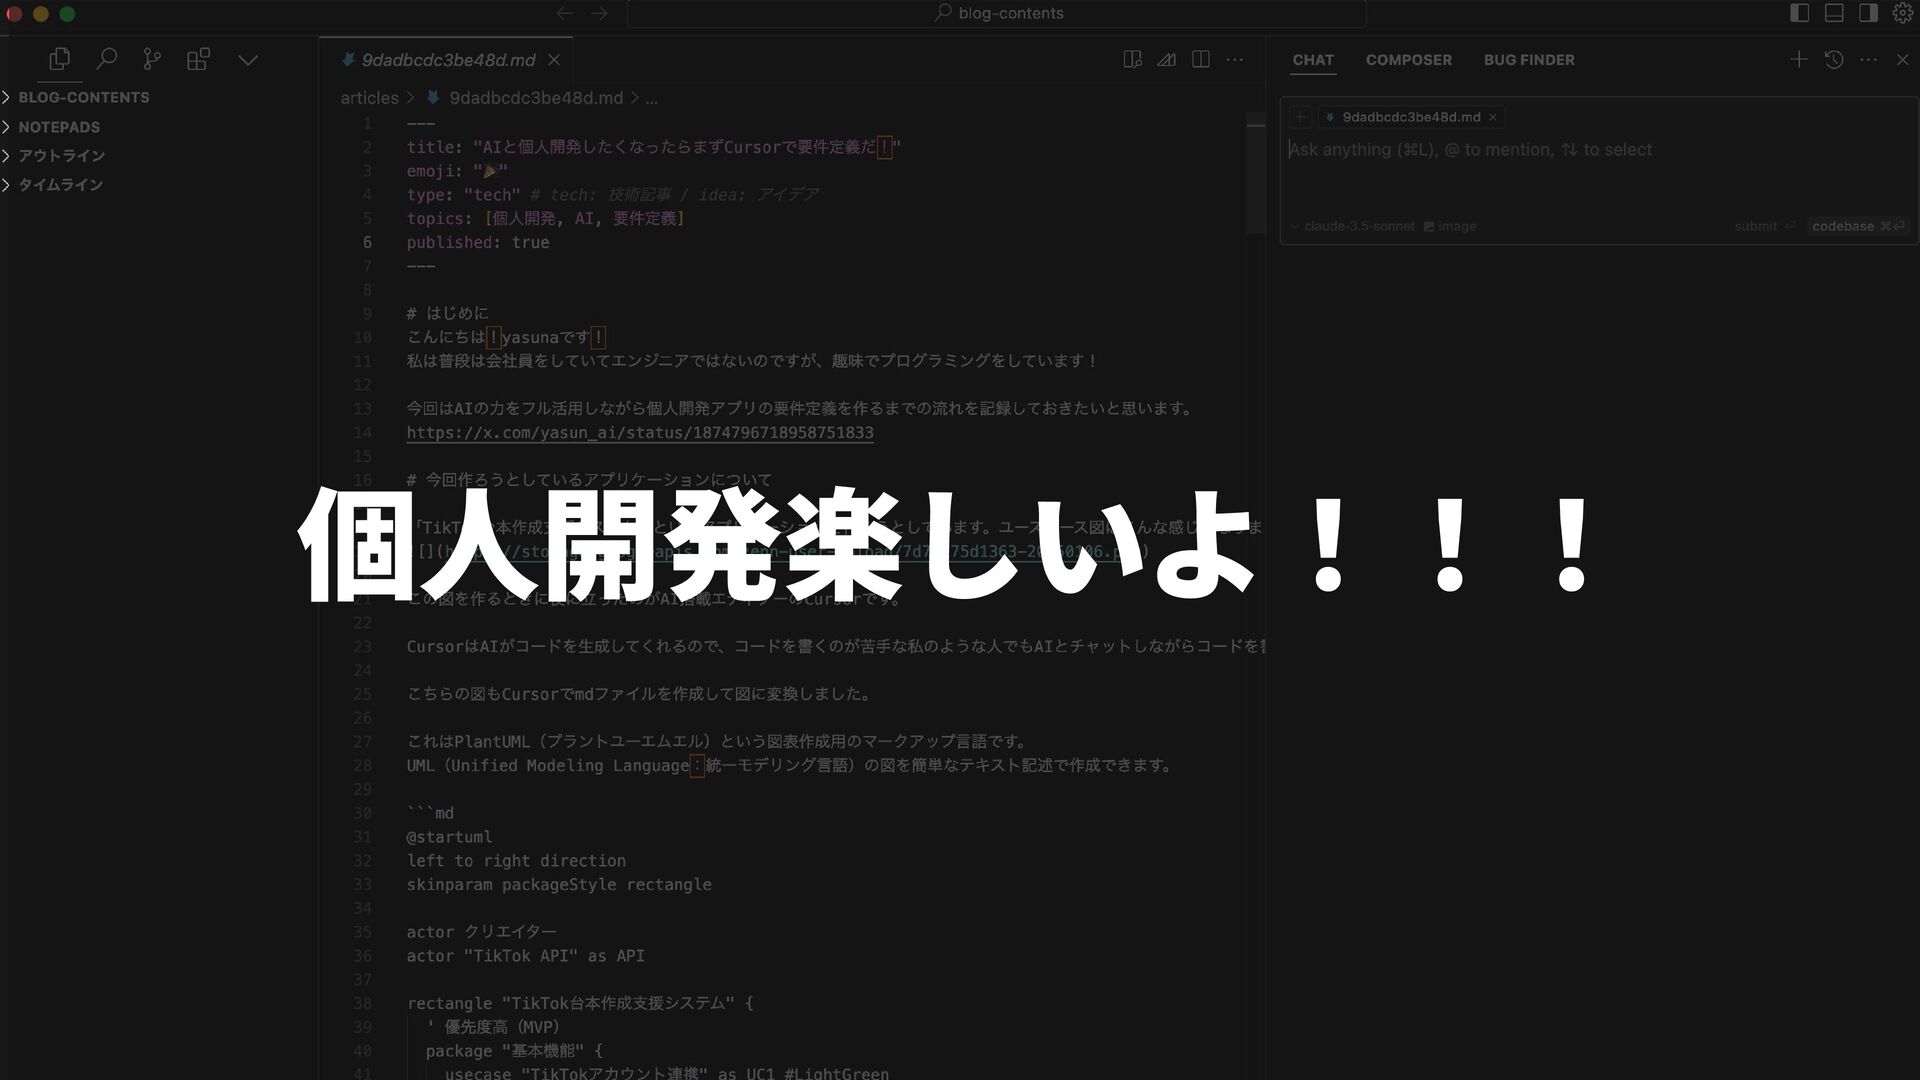This screenshot has width=1920, height=1080.
Task: Click the new chat plus icon
Action: (x=1798, y=60)
